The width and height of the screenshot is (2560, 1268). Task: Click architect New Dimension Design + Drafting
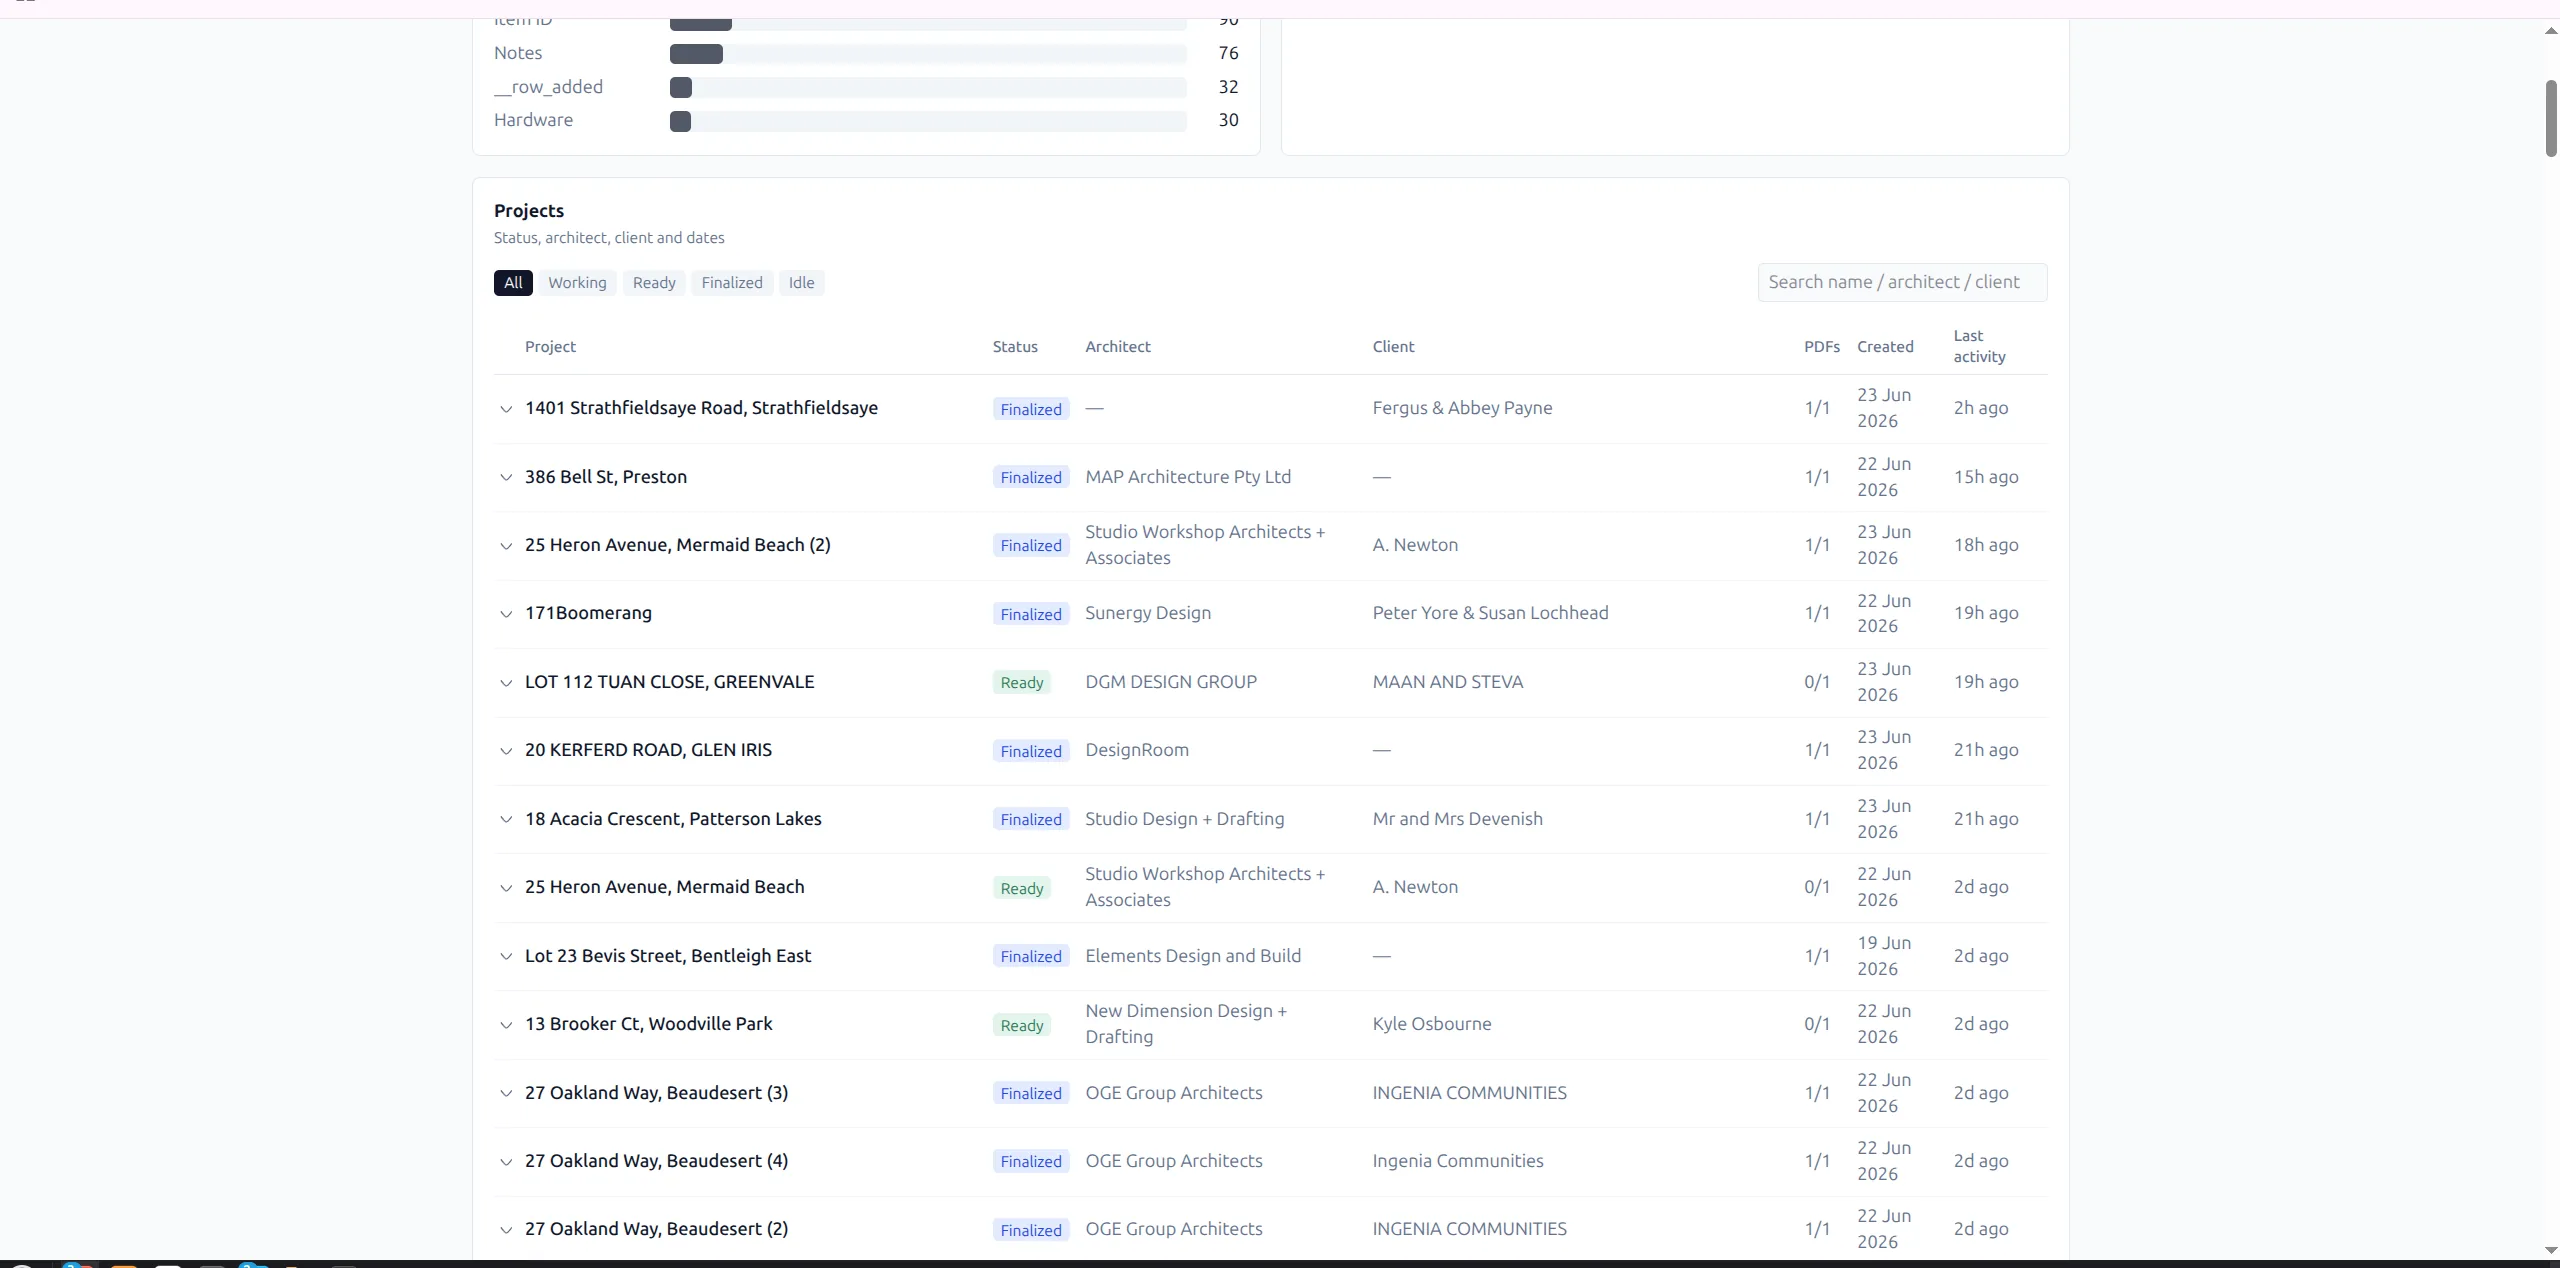pyautogui.click(x=1186, y=1024)
